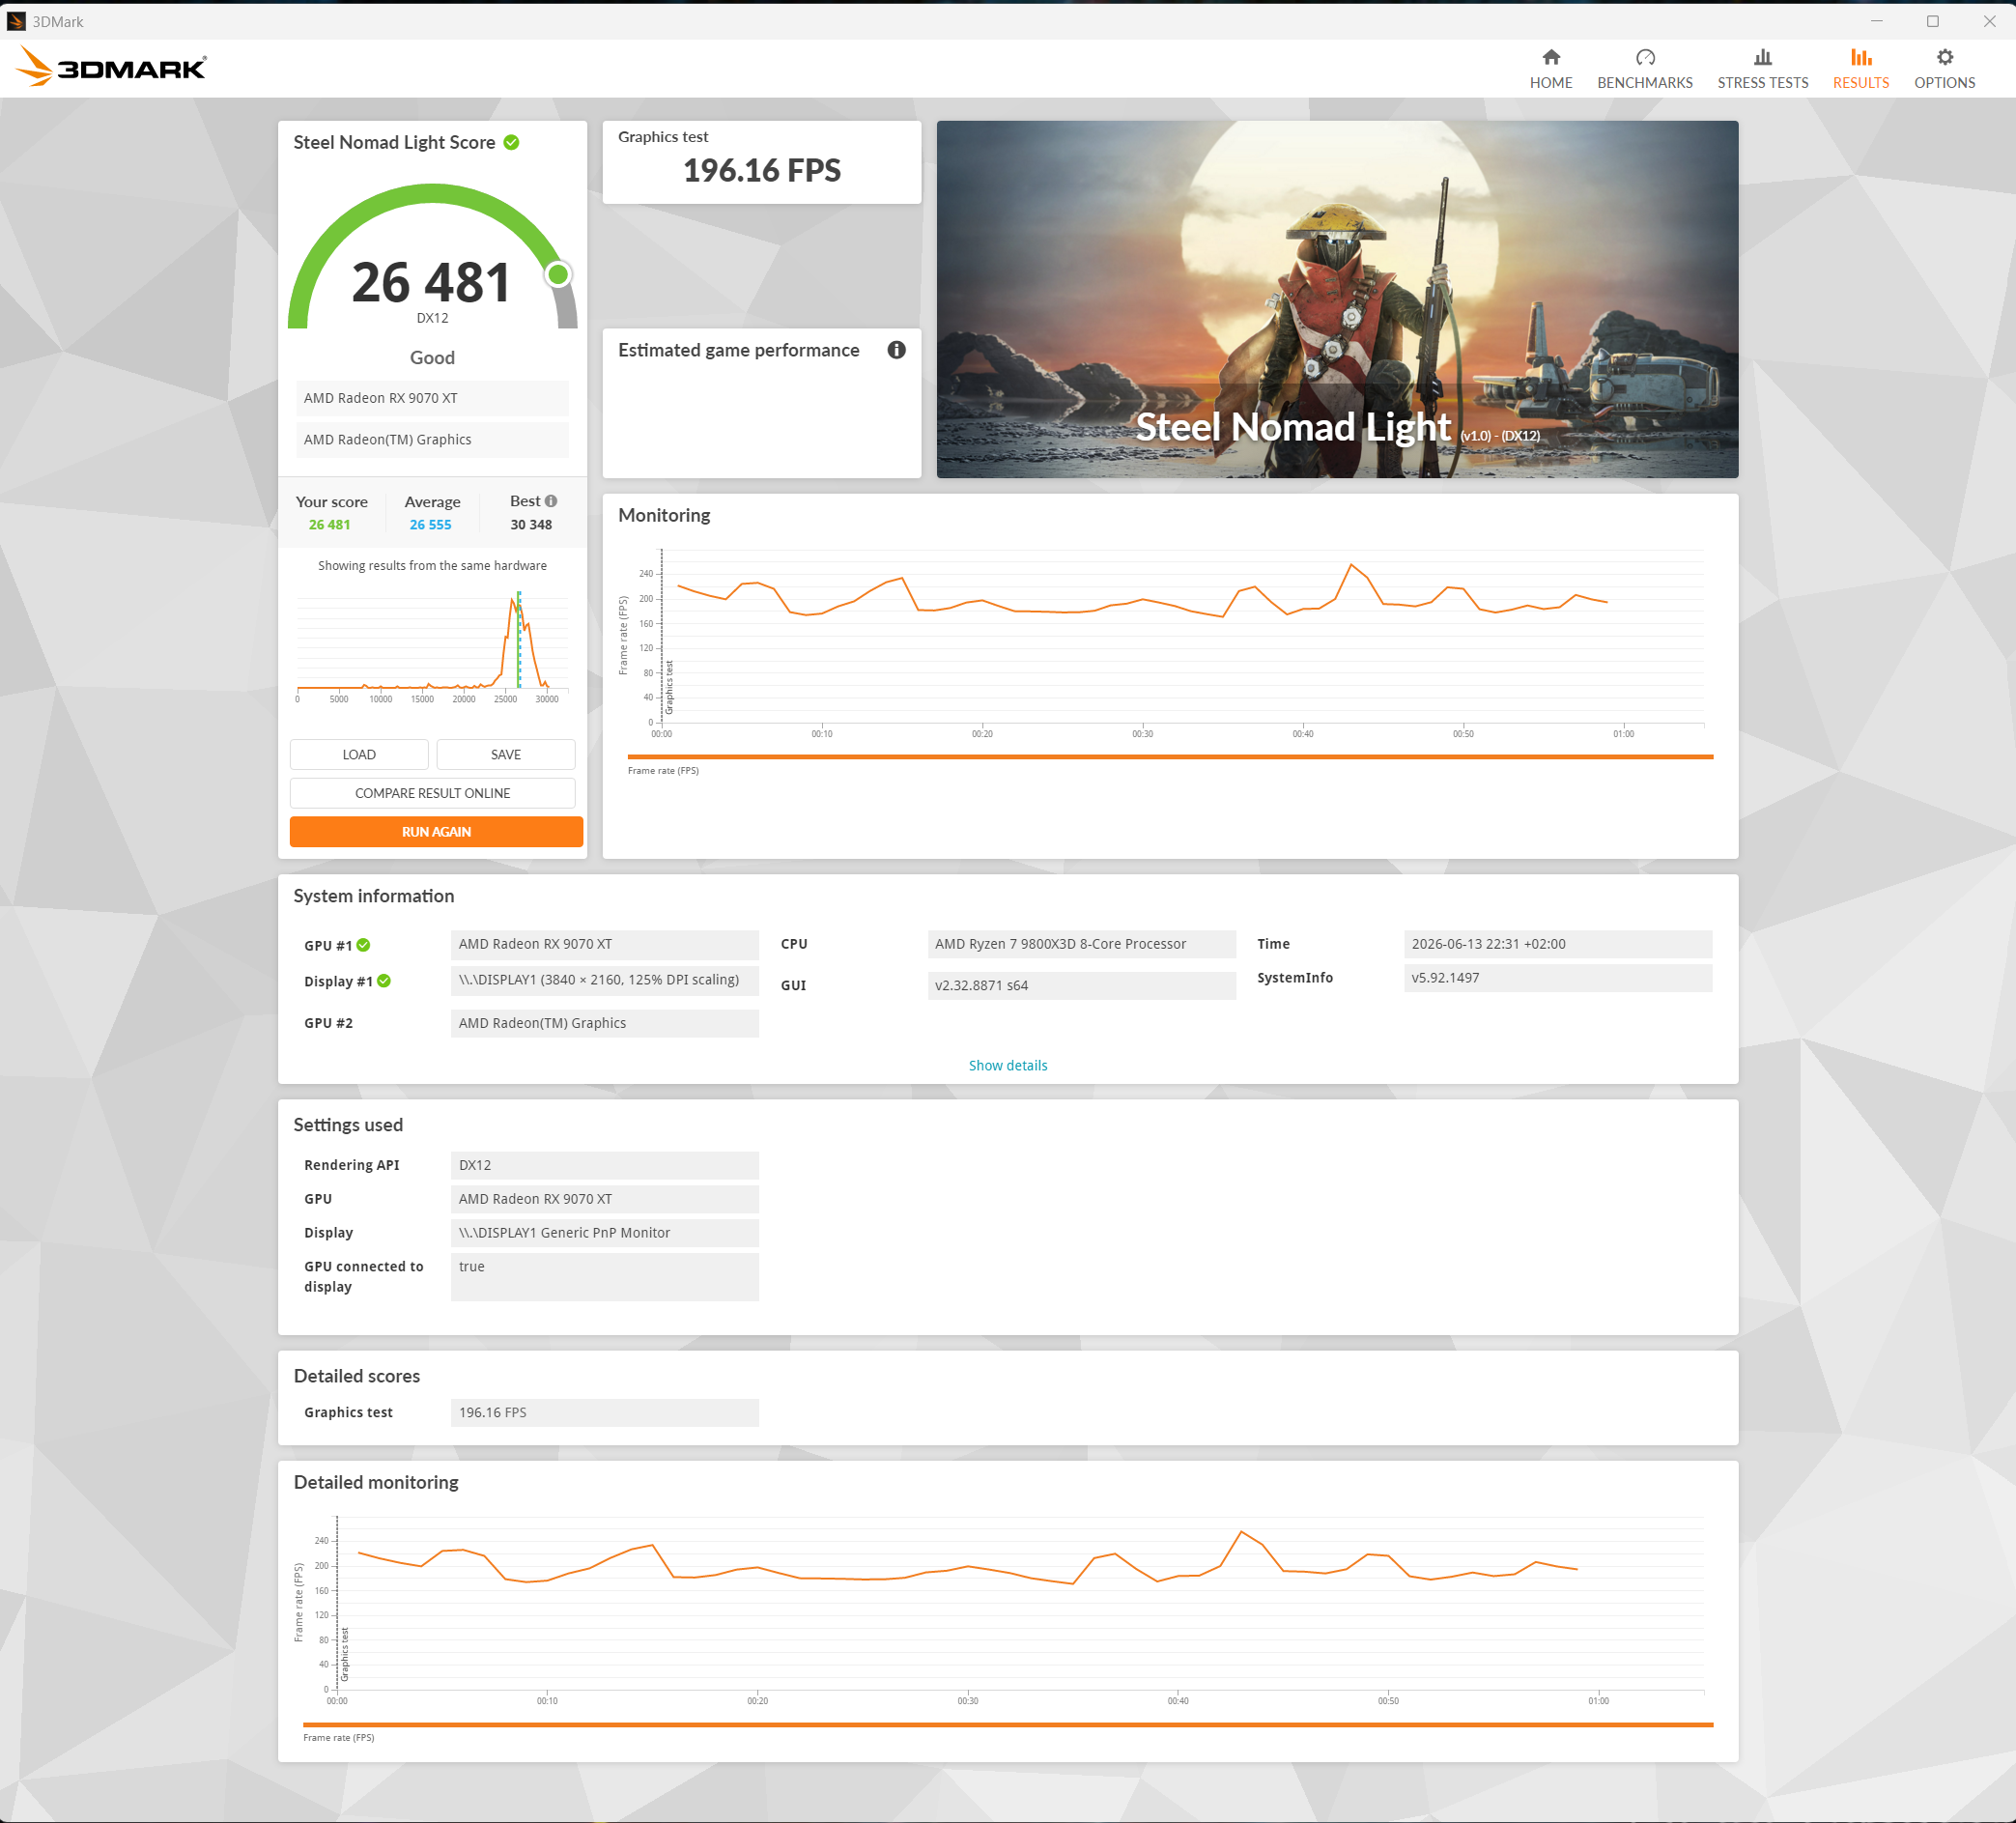Viewport: 2016px width, 1823px height.
Task: Click the orange Run Again button
Action: [436, 832]
